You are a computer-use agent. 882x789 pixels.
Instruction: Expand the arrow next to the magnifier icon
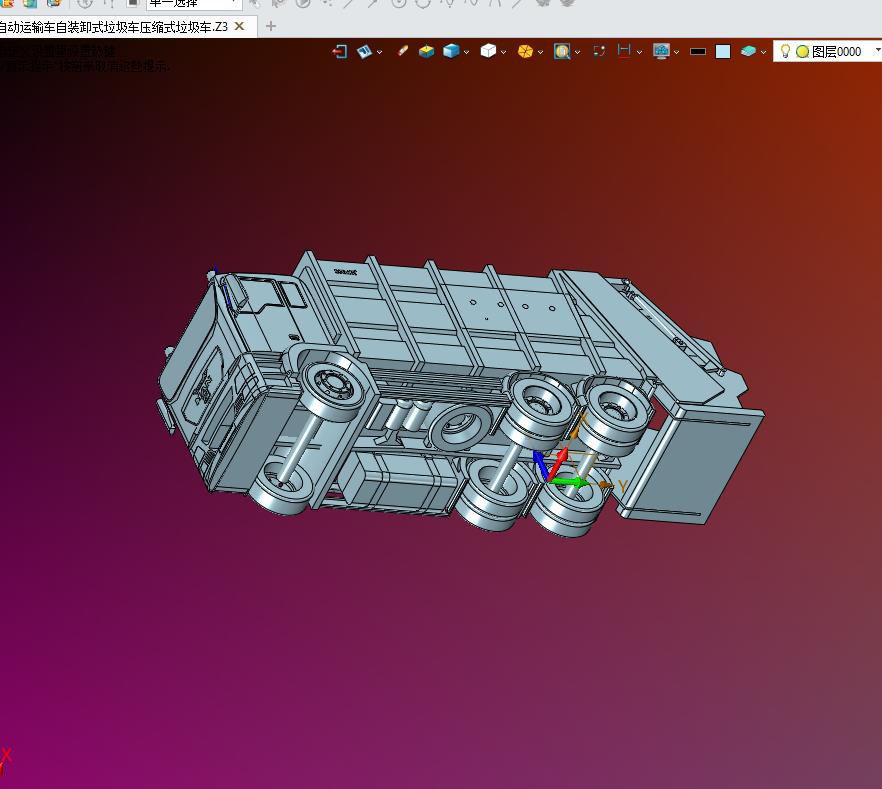click(x=577, y=52)
